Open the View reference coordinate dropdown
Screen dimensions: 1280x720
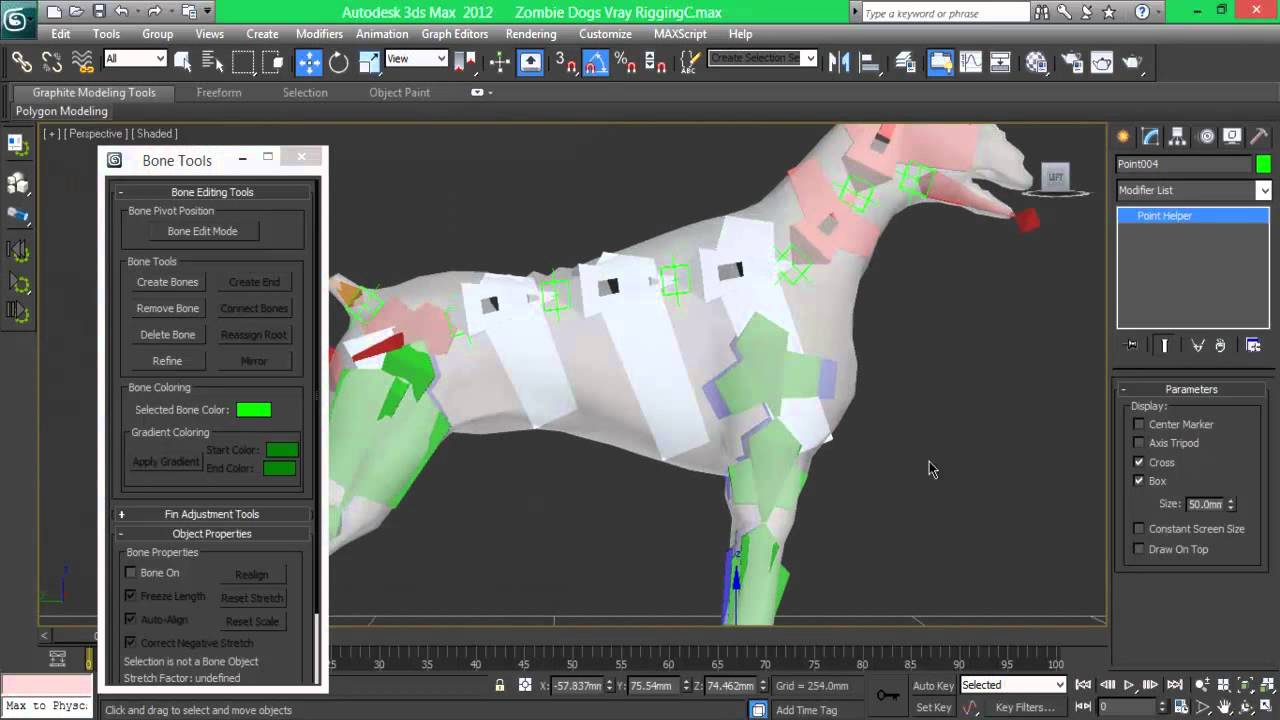[x=416, y=59]
